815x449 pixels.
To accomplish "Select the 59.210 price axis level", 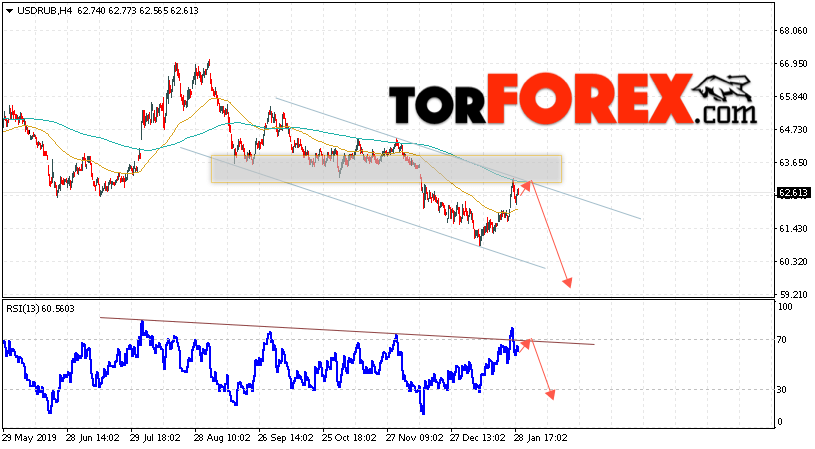I will pos(793,294).
